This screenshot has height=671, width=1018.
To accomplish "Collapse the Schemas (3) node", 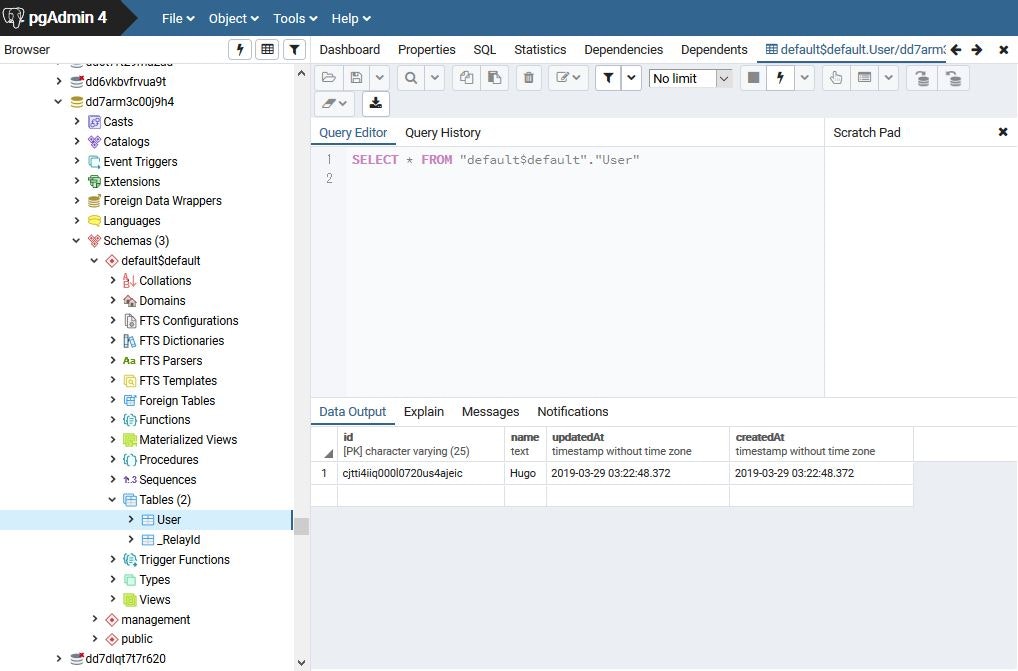I will (x=76, y=240).
